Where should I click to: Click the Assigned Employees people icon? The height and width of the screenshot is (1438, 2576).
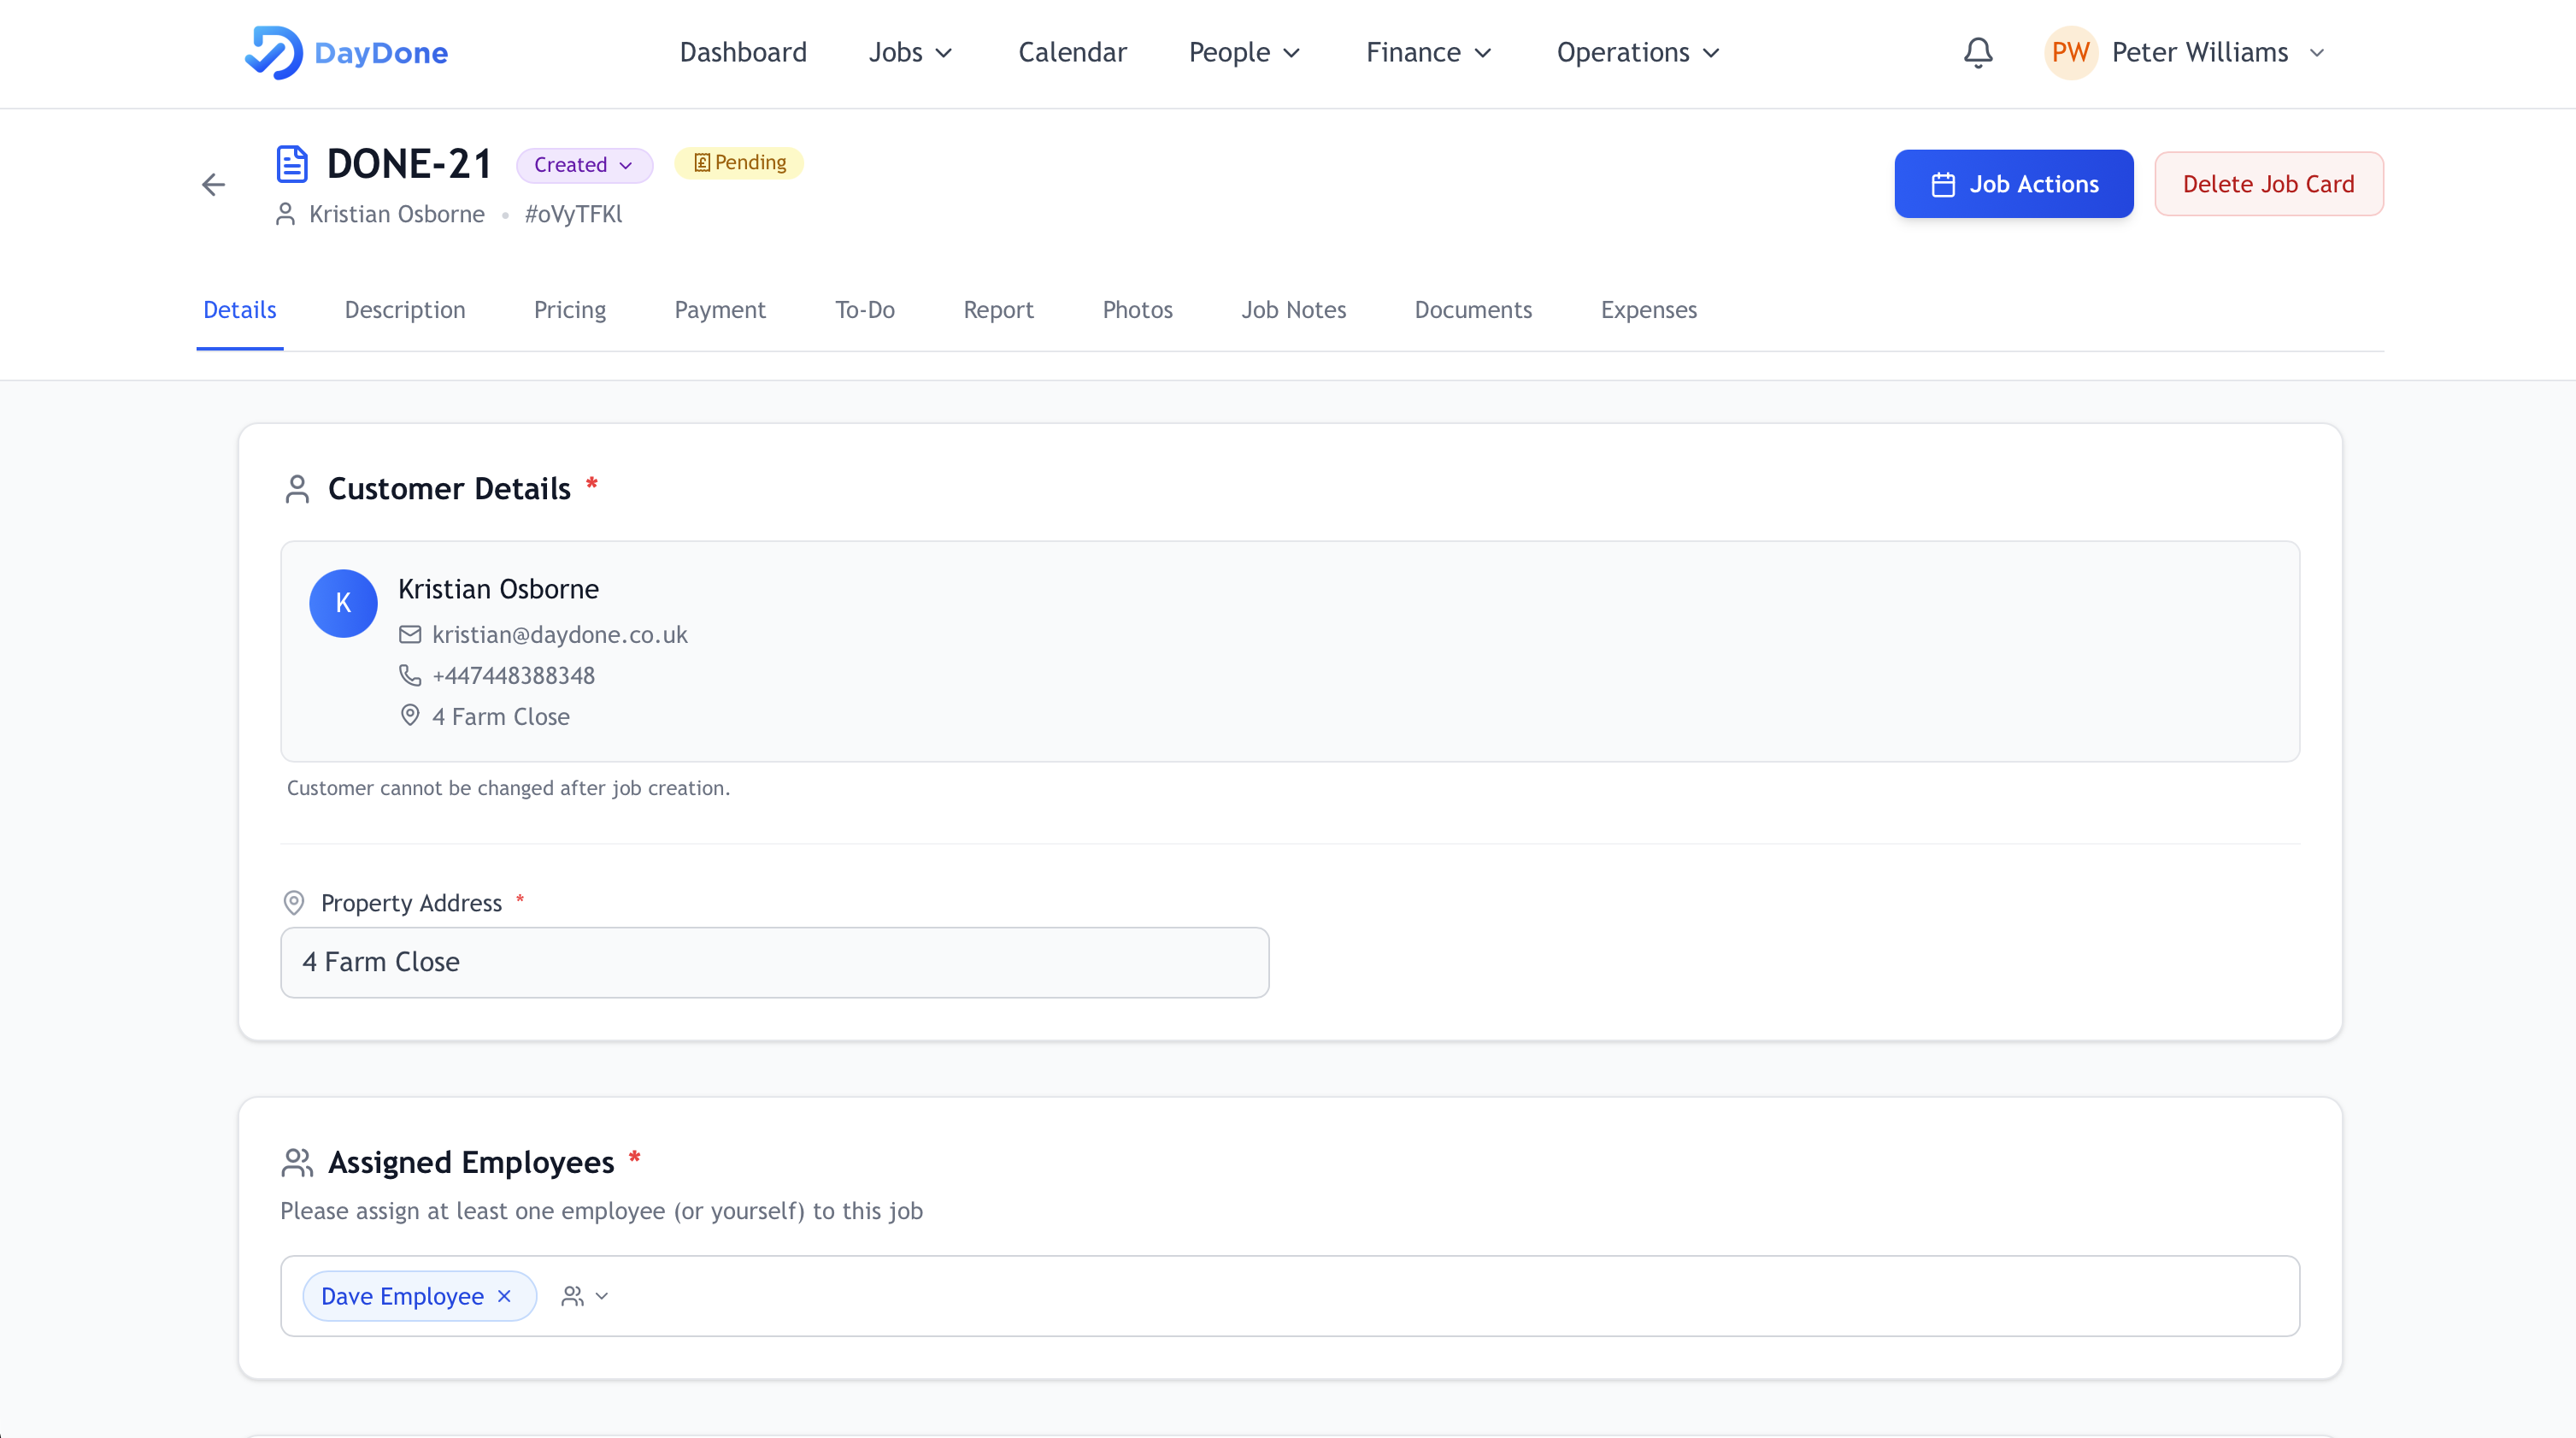(x=297, y=1162)
